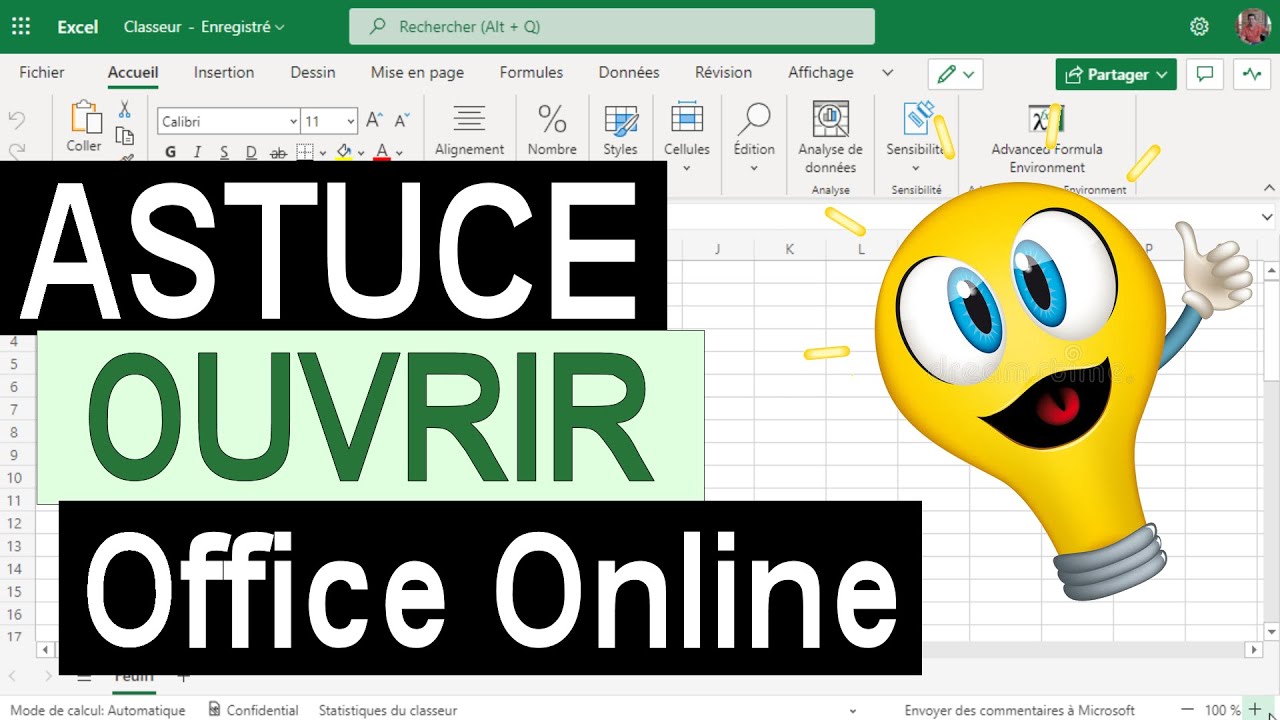Launch Analyse de données
Viewport: 1280px width, 720px height.
point(830,138)
